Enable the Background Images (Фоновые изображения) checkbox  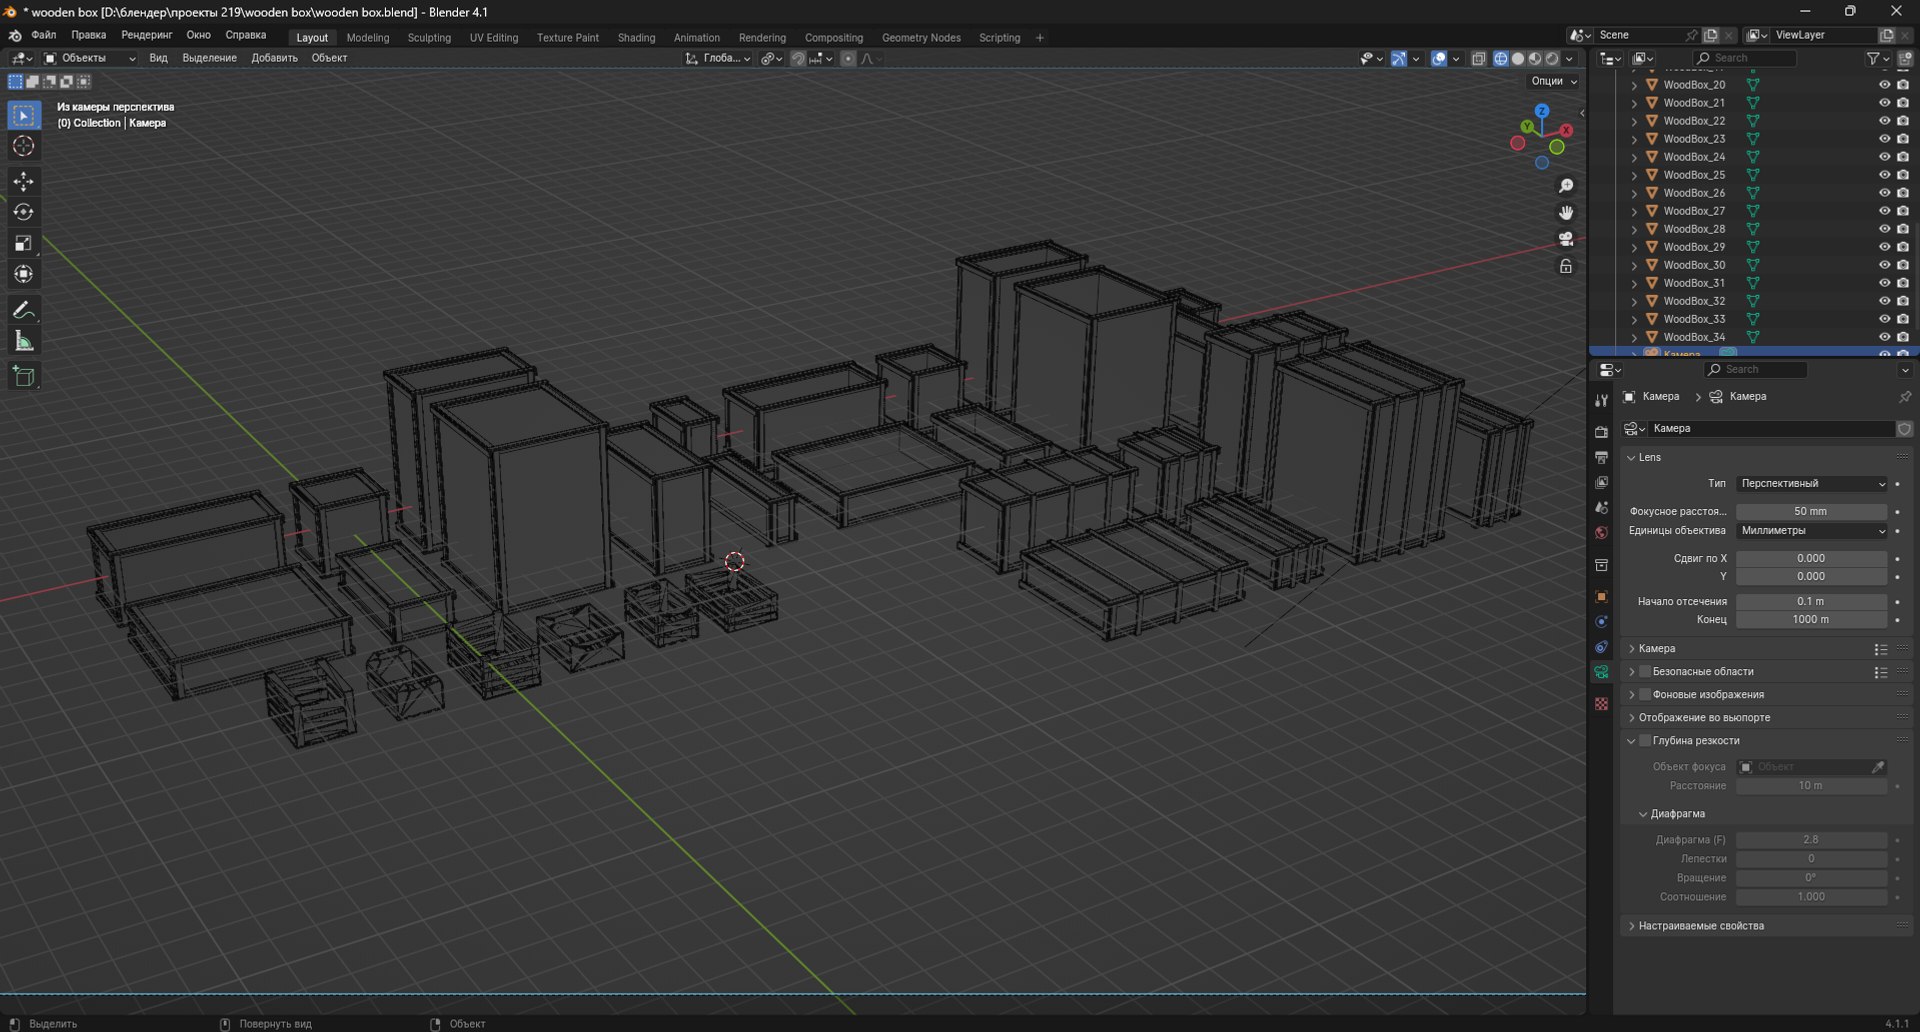pyautogui.click(x=1645, y=695)
